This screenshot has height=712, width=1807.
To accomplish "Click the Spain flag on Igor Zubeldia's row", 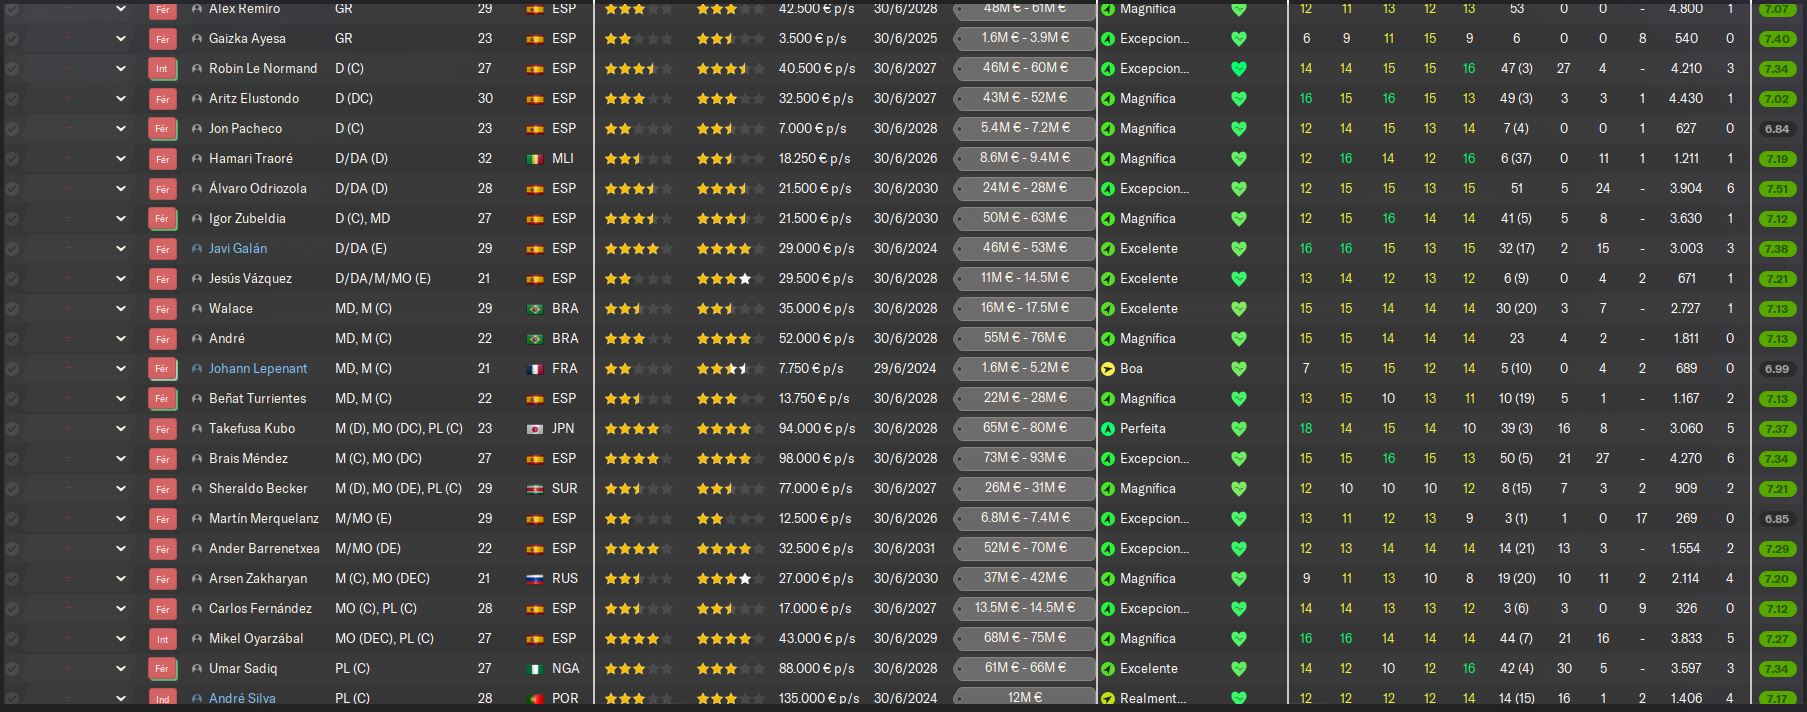I will [535, 219].
